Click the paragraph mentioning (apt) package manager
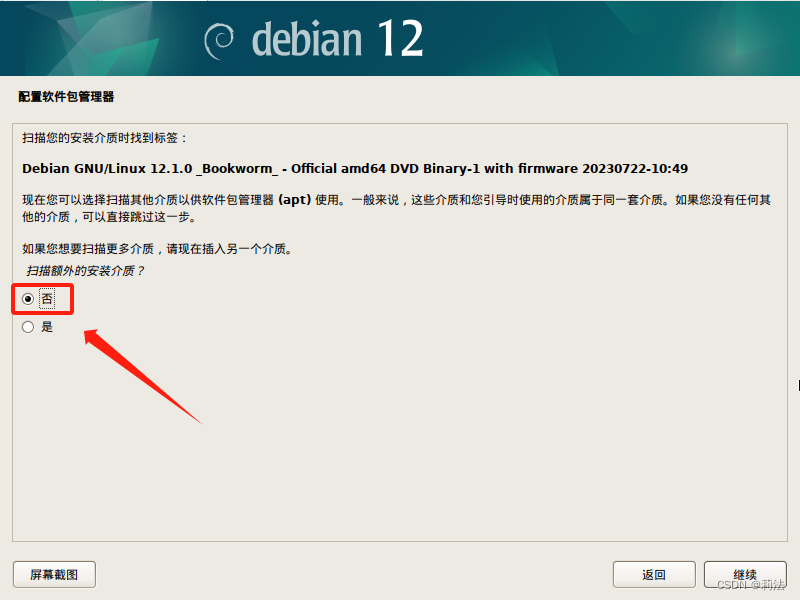Image resolution: width=800 pixels, height=600 pixels. pos(396,208)
